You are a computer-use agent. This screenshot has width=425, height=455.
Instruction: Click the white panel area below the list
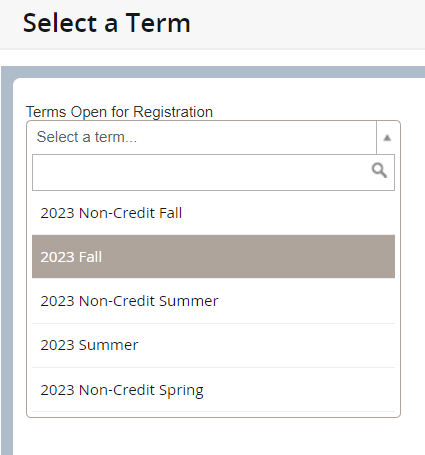[x=213, y=435]
